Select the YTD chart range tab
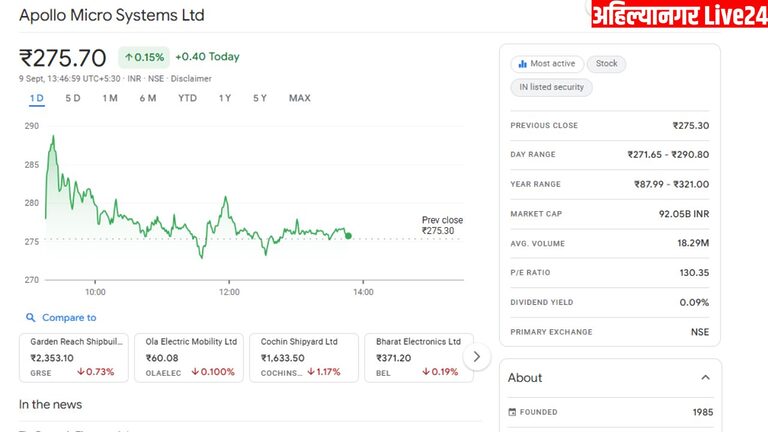This screenshot has width=768, height=432. (x=187, y=98)
